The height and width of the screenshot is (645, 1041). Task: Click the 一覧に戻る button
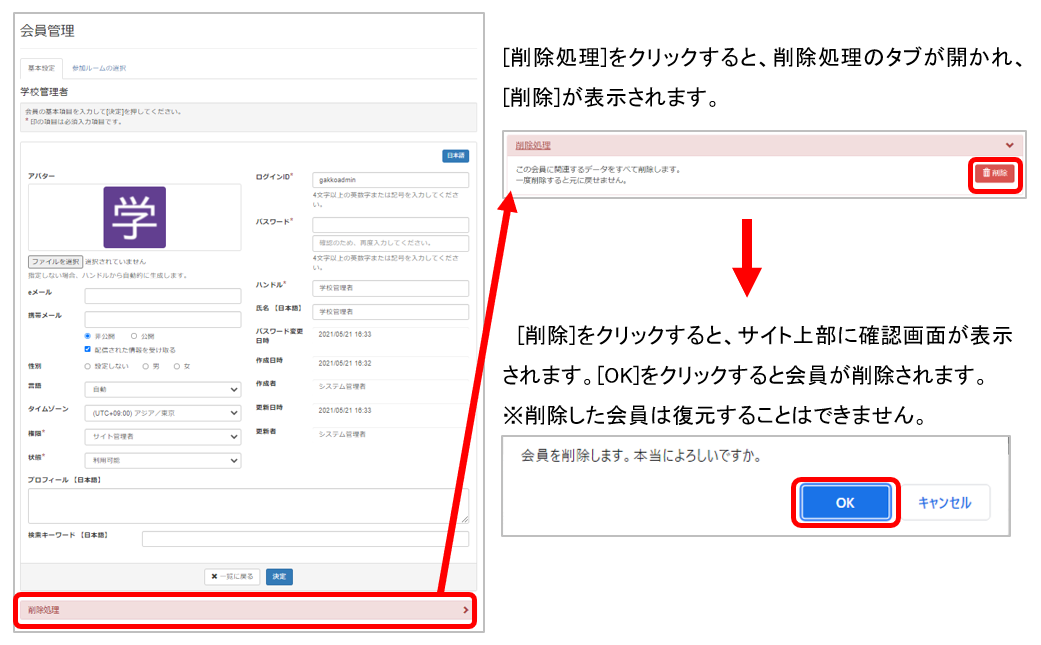[x=233, y=577]
